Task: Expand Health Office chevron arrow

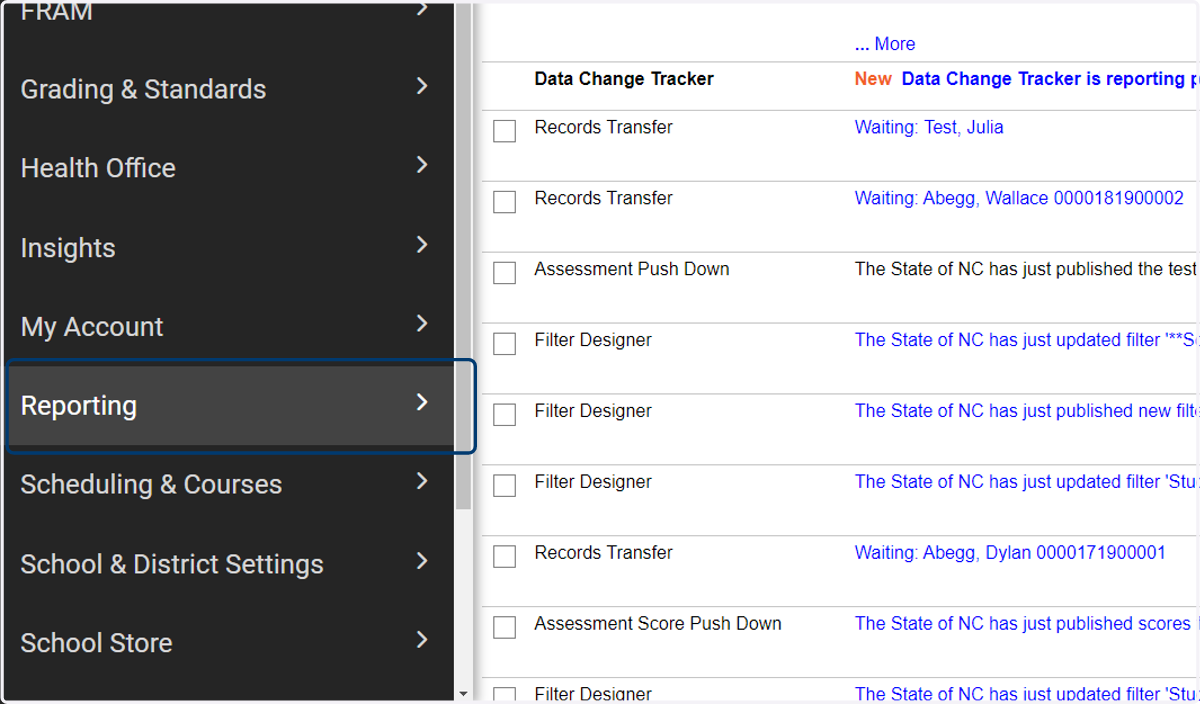Action: (422, 165)
